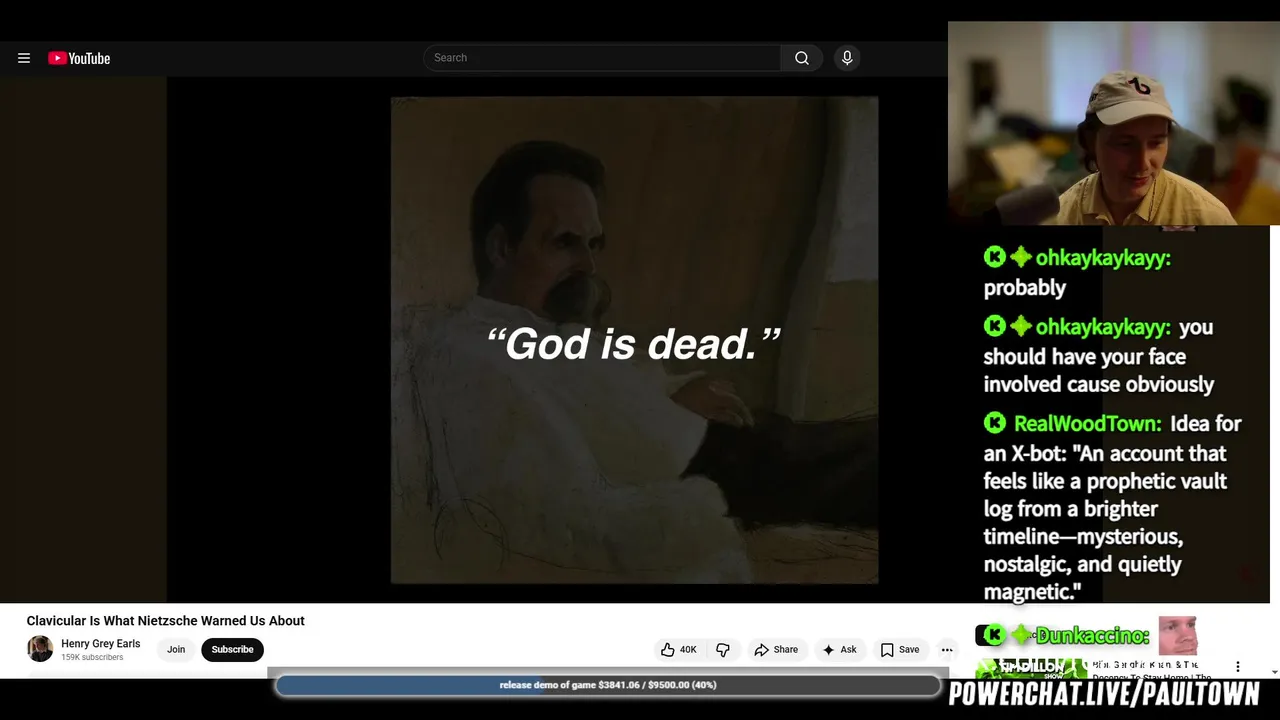Viewport: 1280px width, 720px height.
Task: Start voice search with microphone icon
Action: pos(847,58)
